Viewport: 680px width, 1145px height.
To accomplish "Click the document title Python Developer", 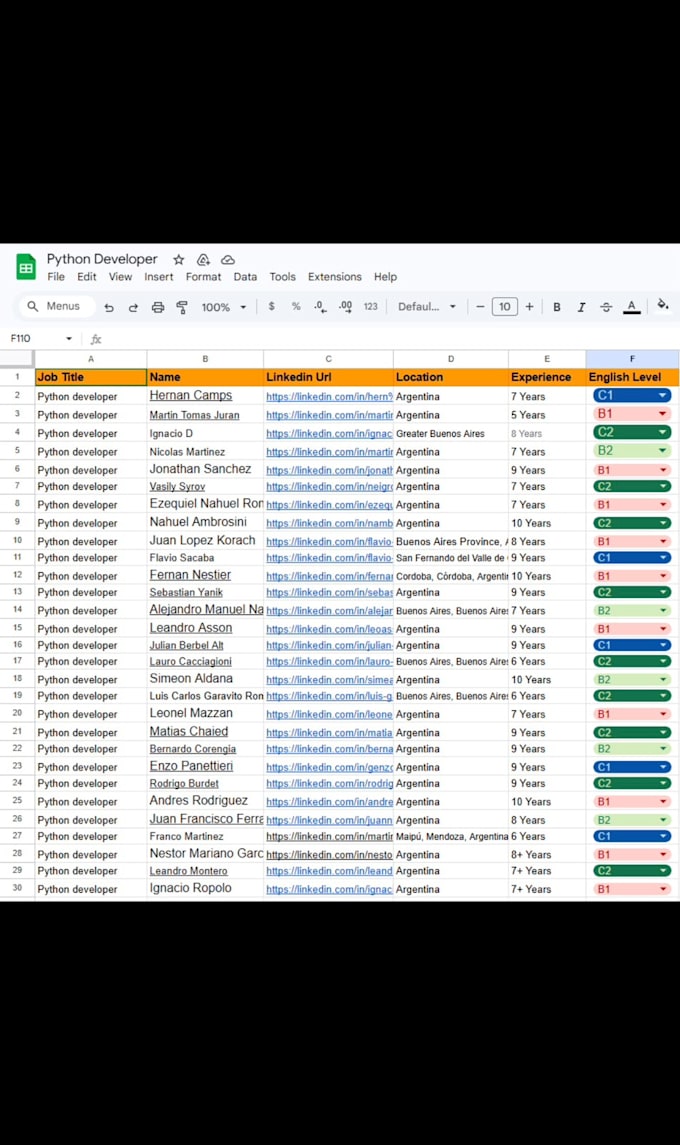I will [x=102, y=259].
